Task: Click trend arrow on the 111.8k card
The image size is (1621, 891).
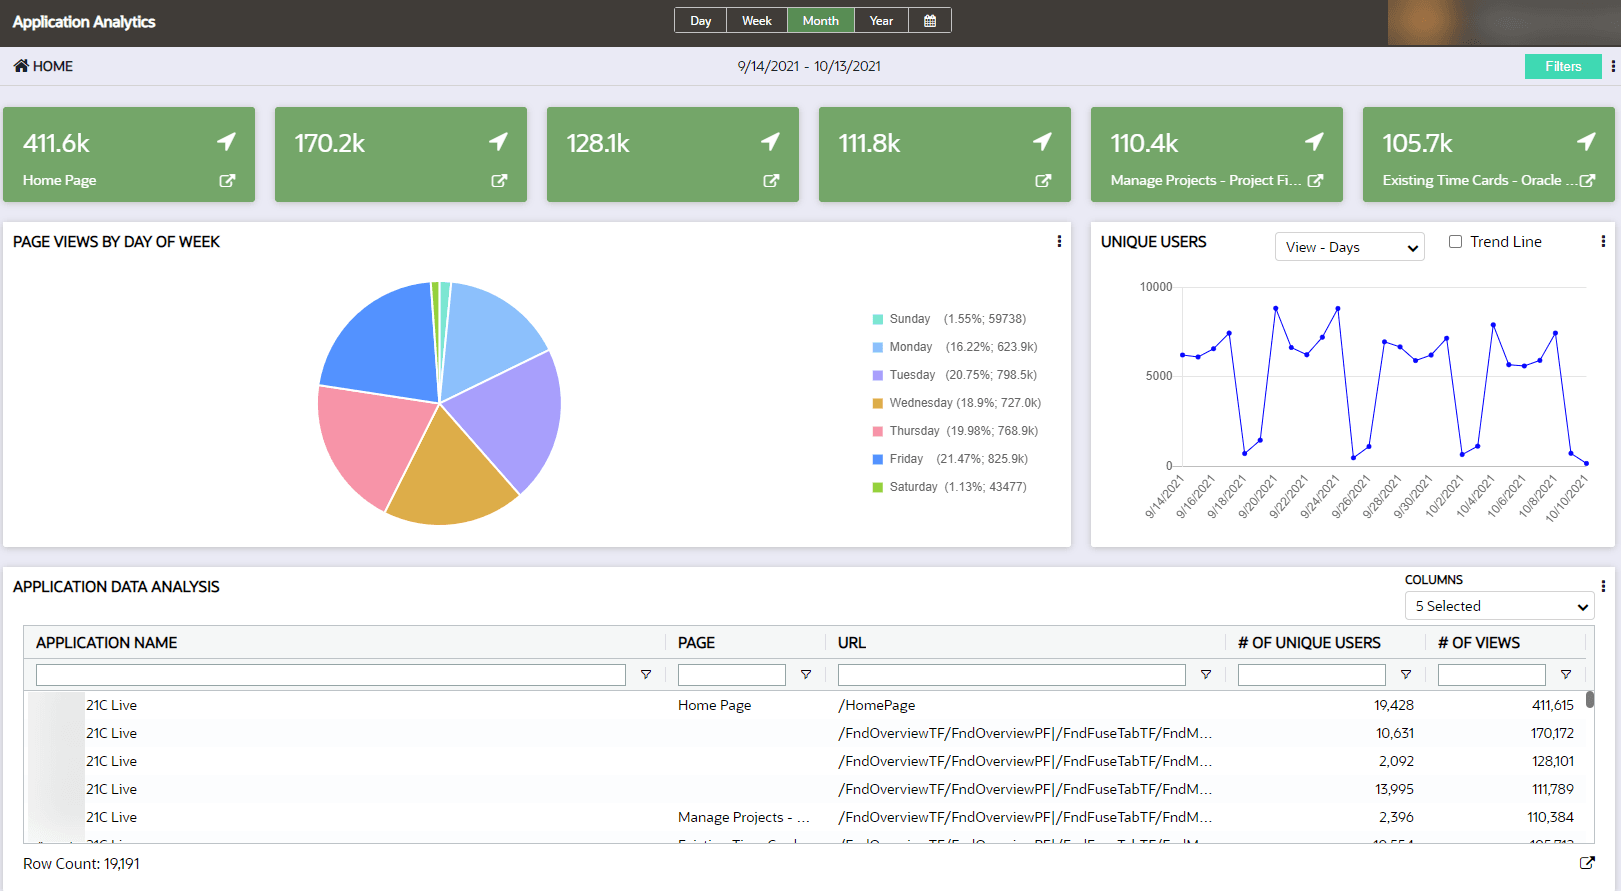Action: pos(1043,142)
